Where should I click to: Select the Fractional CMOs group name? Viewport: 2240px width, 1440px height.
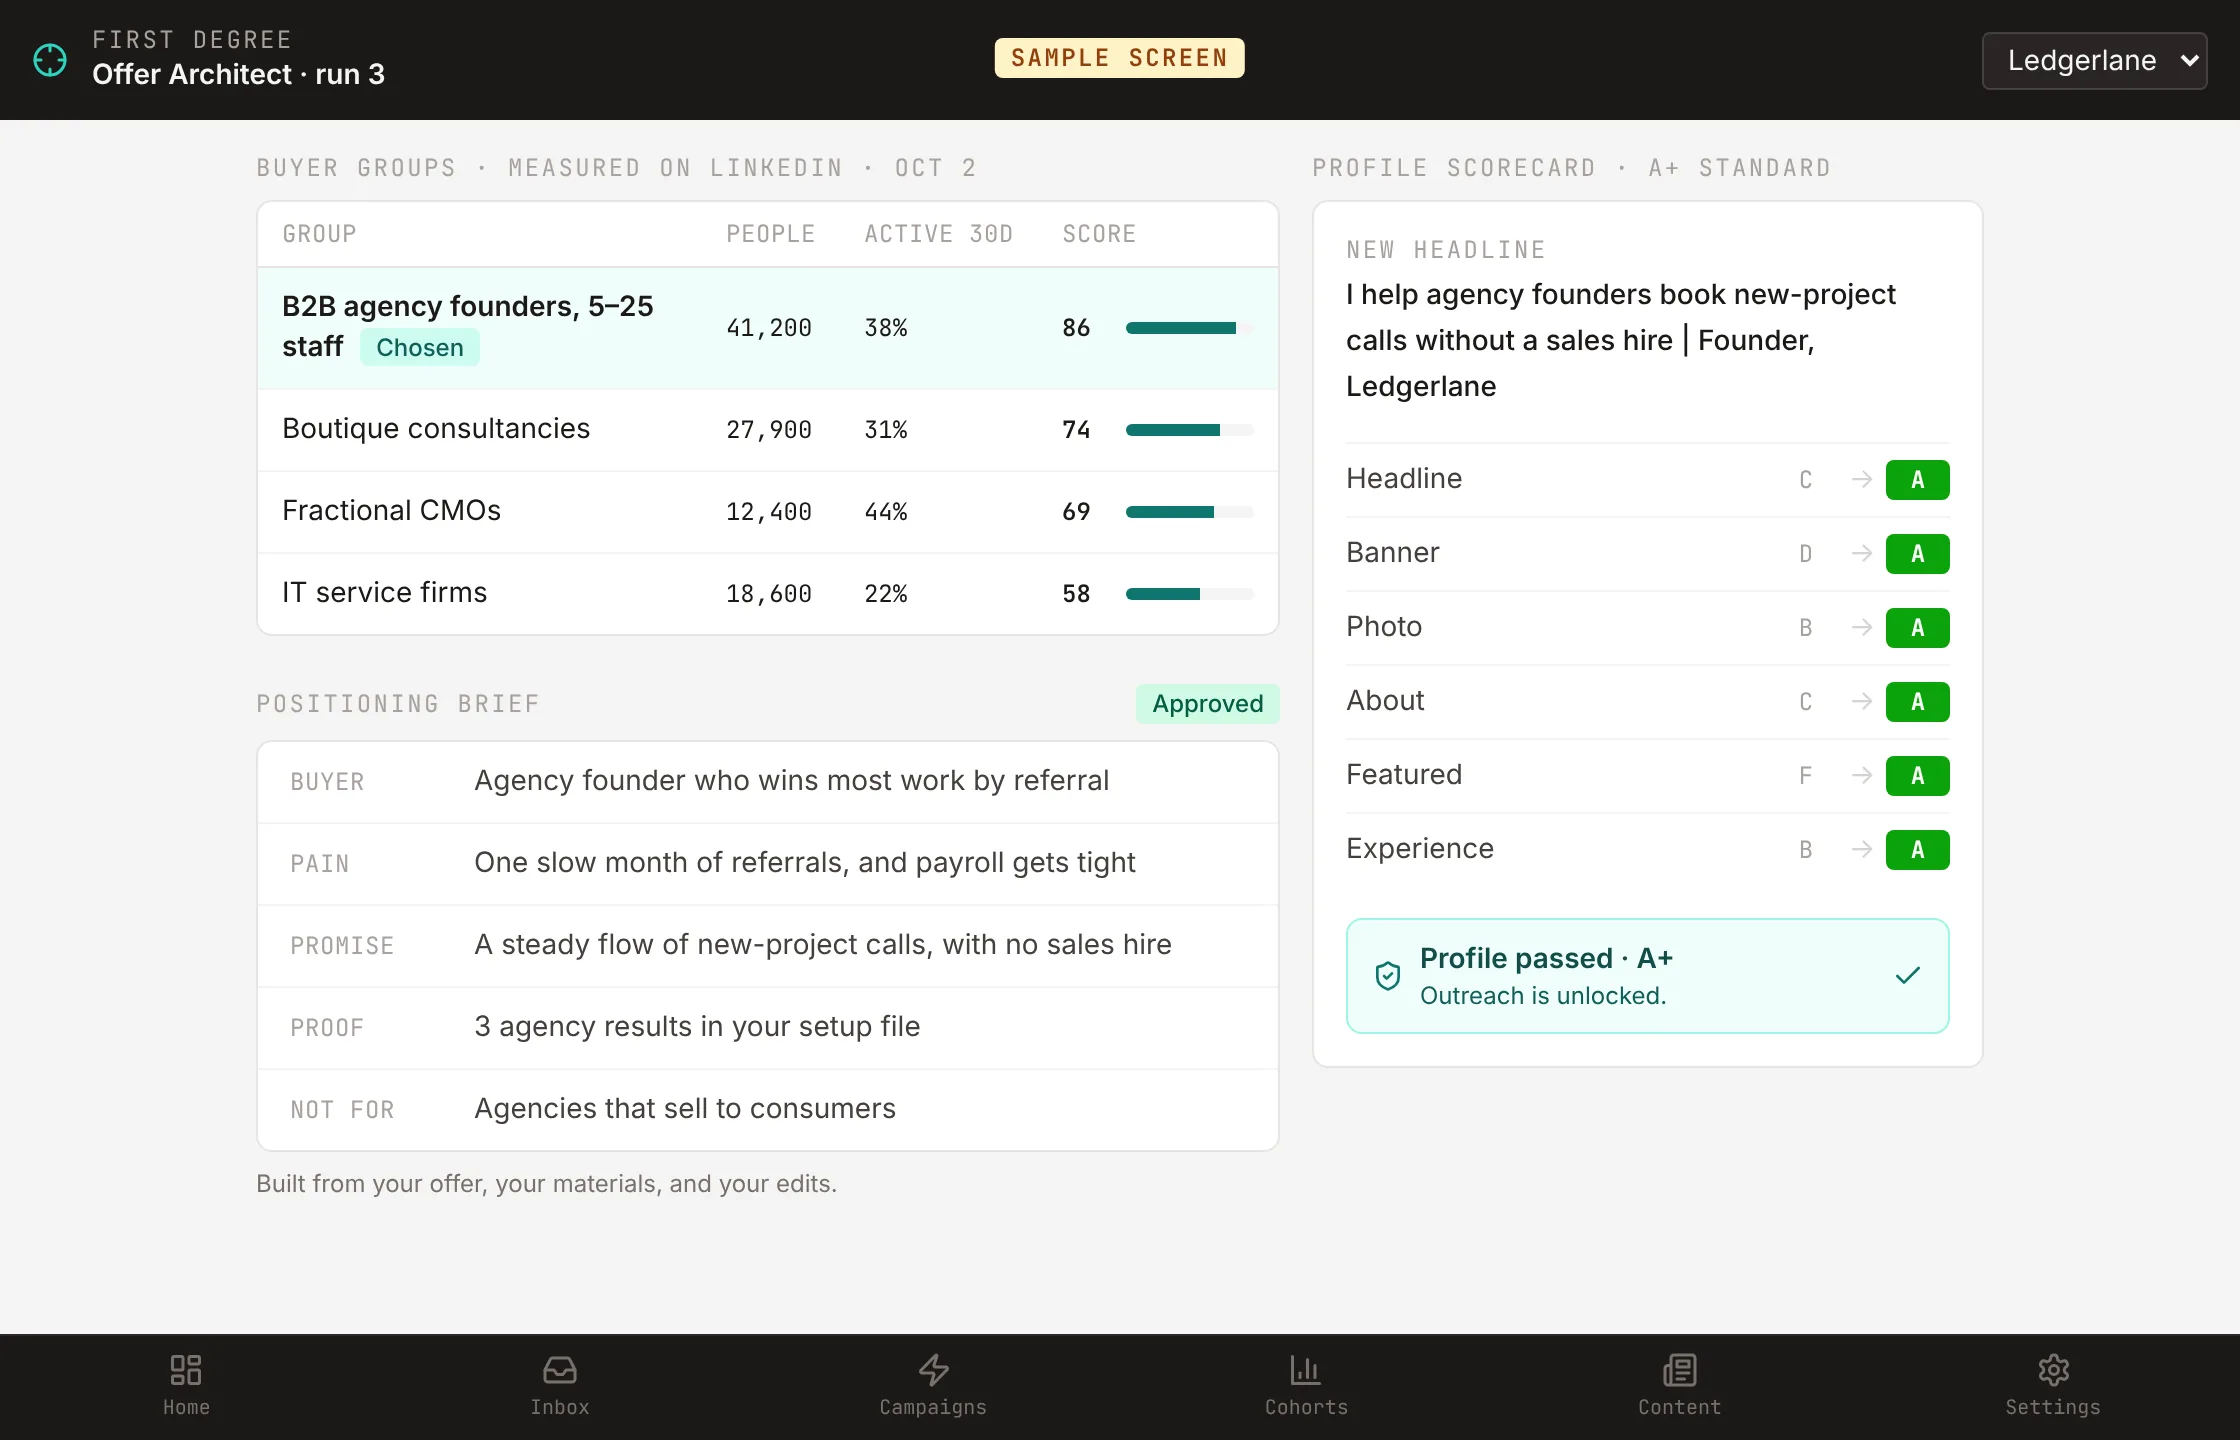[391, 511]
